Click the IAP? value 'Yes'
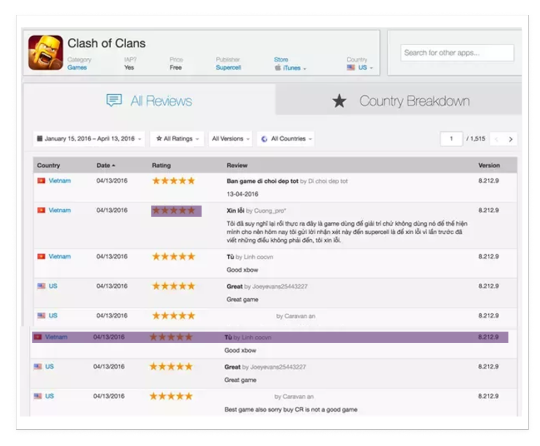This screenshot has height=446, width=540. pos(129,68)
